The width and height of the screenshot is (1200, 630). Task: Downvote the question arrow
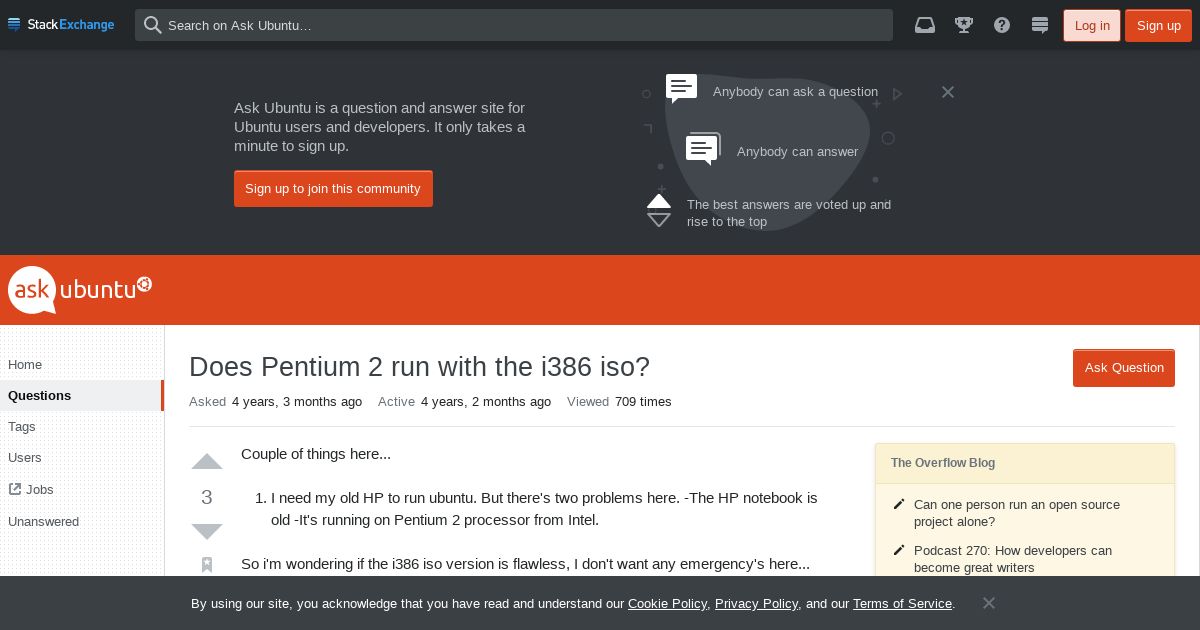207,531
